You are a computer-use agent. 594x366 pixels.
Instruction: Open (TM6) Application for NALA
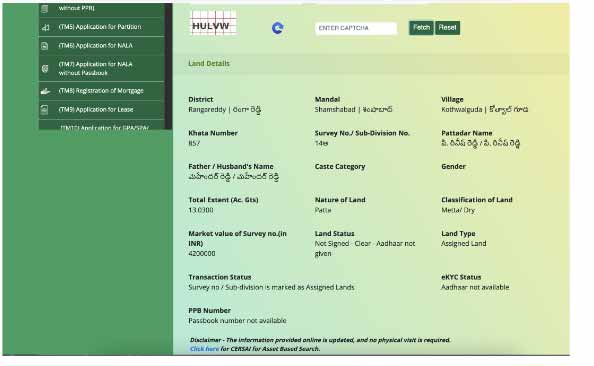pyautogui.click(x=102, y=46)
